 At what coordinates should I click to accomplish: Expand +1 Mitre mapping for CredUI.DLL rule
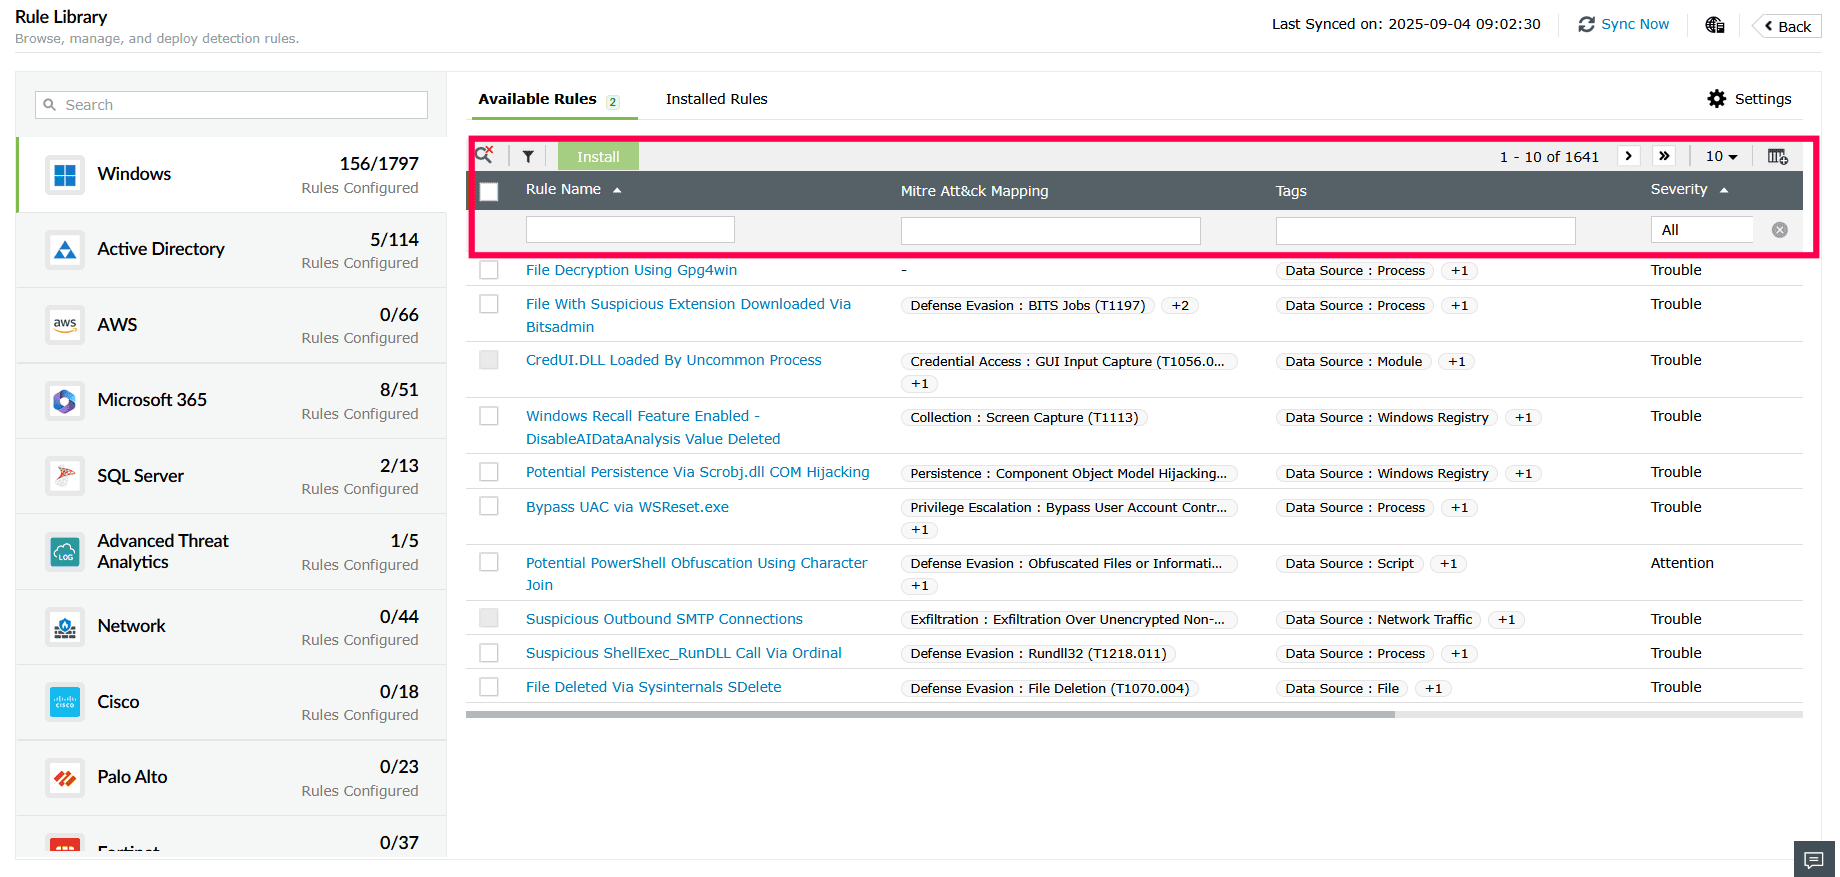tap(919, 384)
